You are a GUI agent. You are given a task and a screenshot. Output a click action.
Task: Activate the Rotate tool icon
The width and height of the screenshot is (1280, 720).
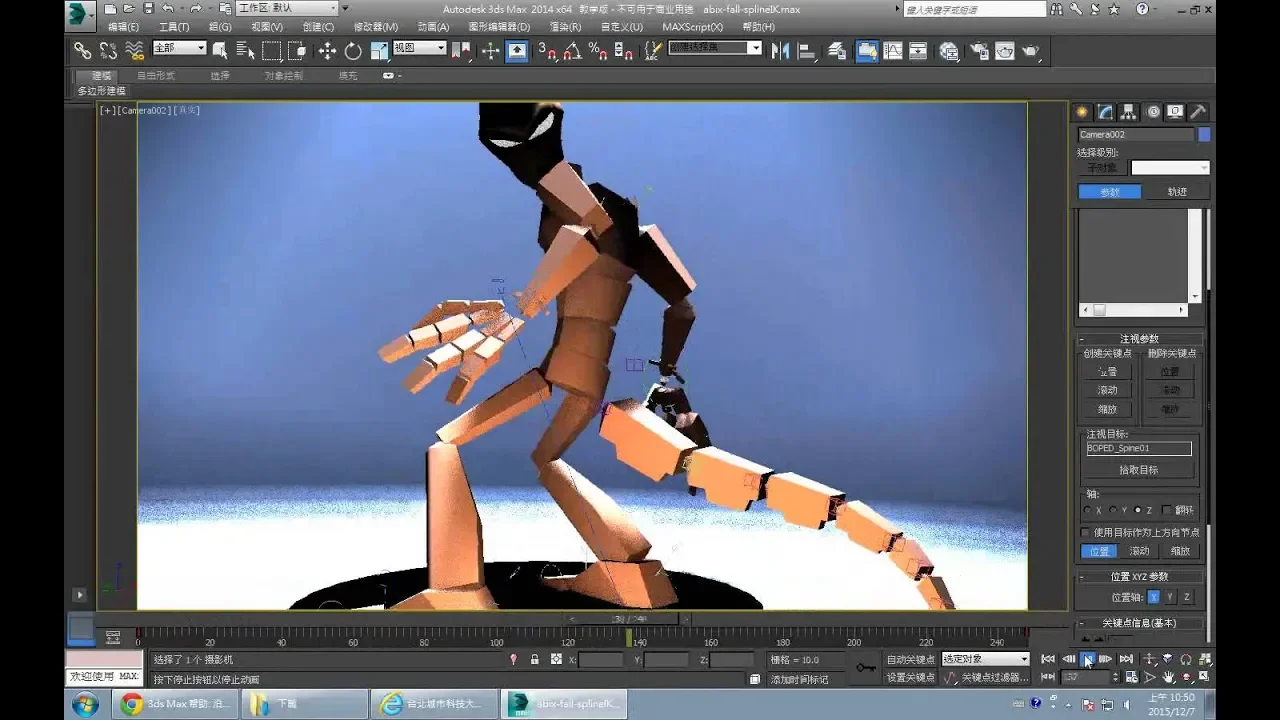[x=353, y=51]
